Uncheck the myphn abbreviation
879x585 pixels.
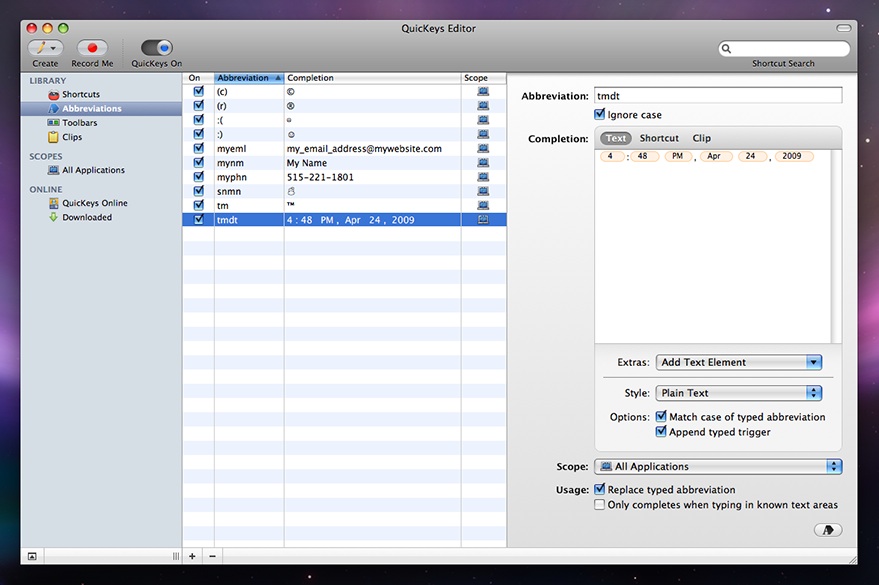pos(198,177)
